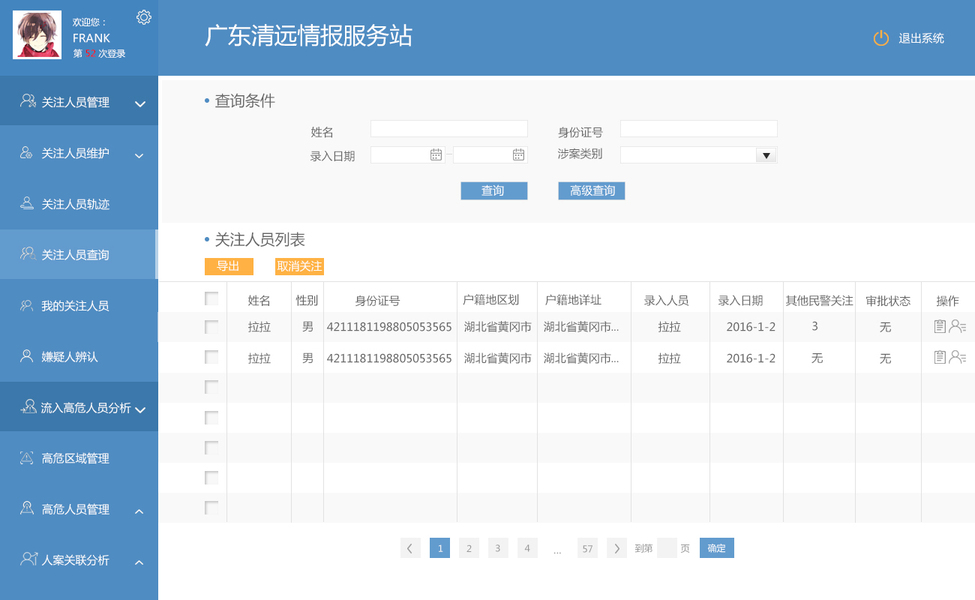Click person-list icon in first row

coord(958,326)
